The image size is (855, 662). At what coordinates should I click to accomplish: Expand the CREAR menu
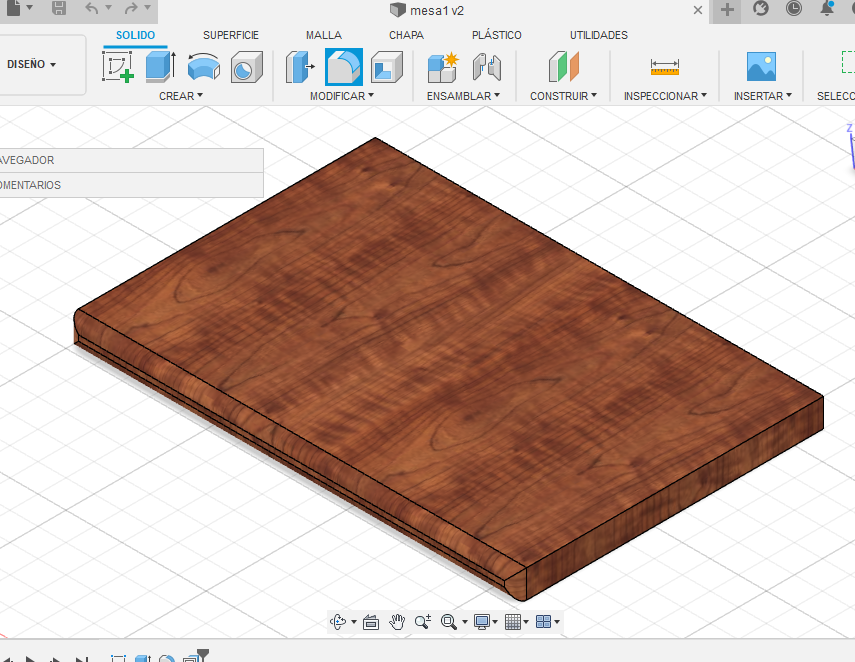[x=181, y=96]
